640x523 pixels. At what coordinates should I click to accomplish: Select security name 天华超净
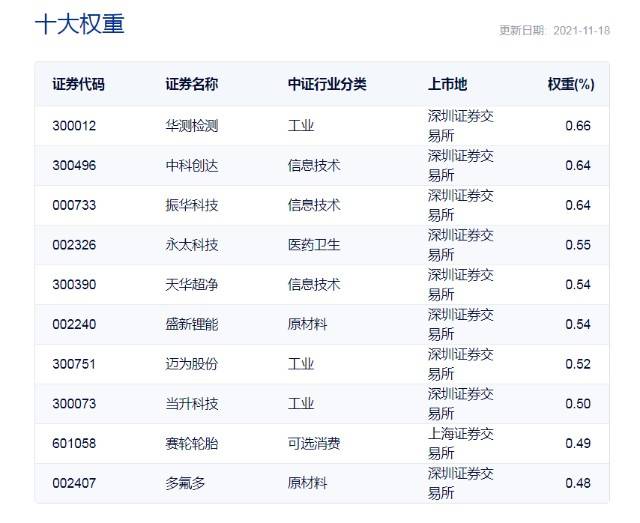click(x=191, y=285)
